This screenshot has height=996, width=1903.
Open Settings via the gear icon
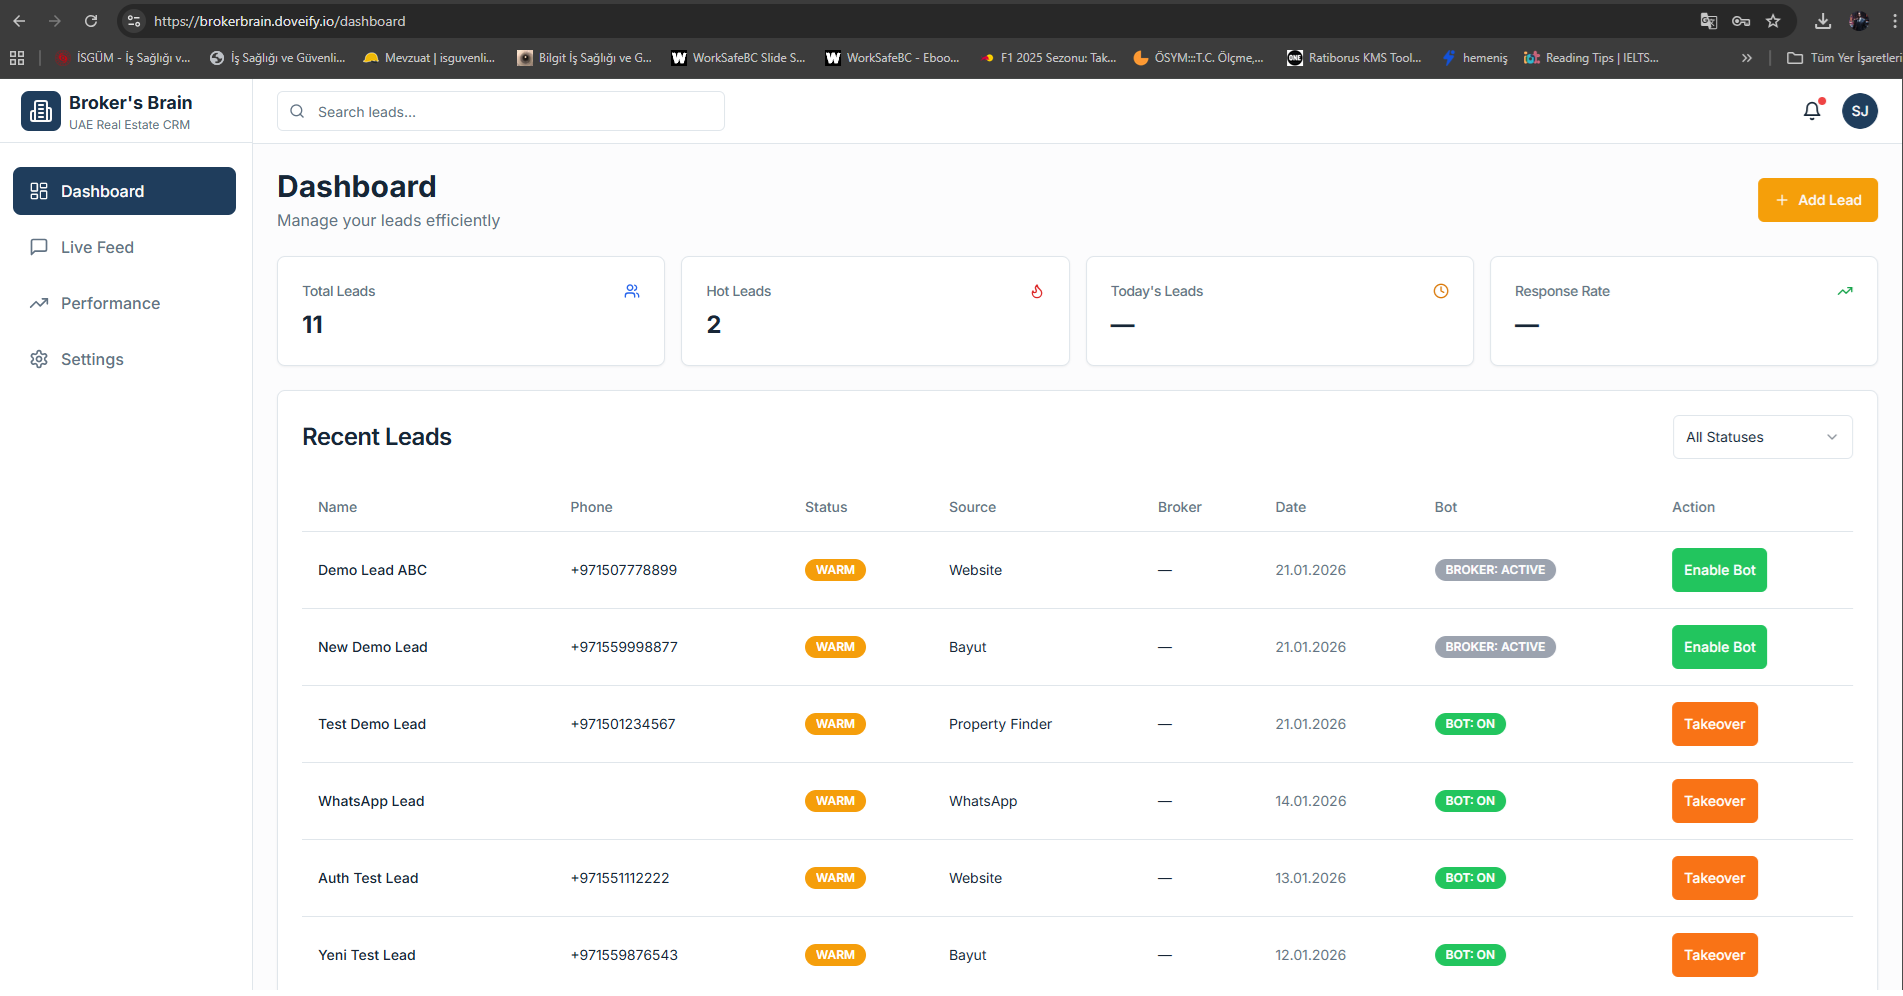[38, 359]
